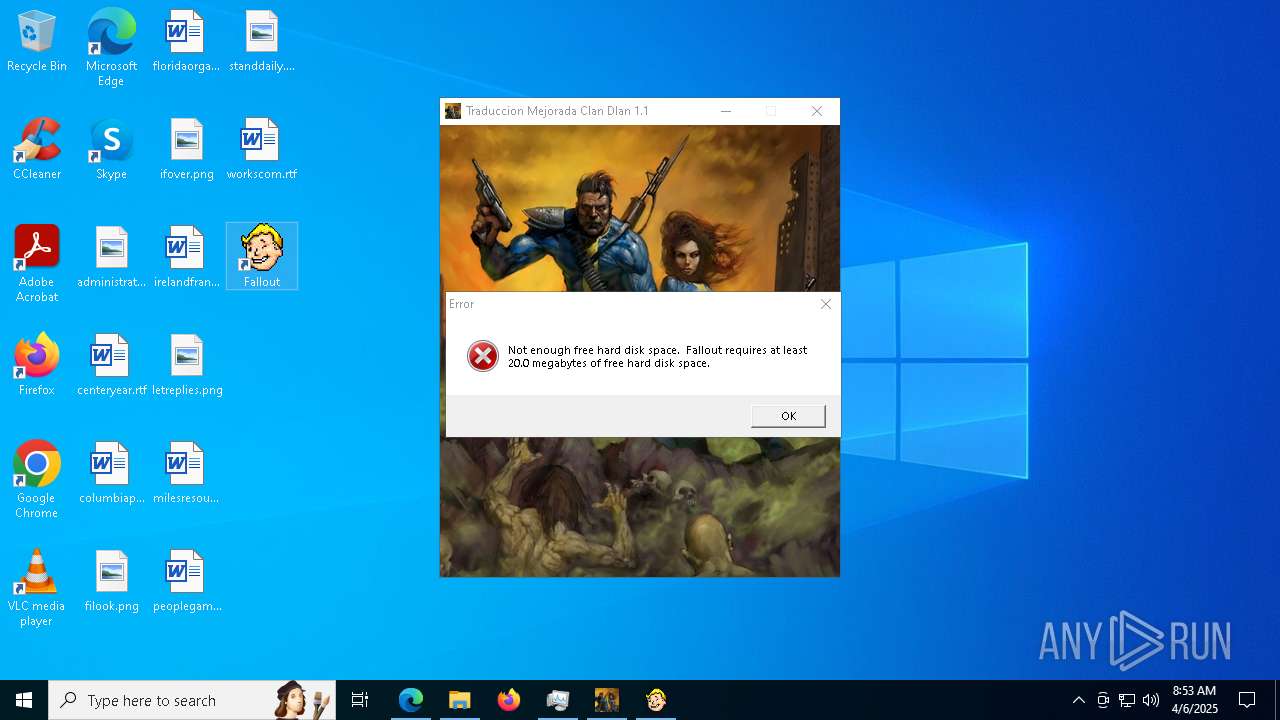The height and width of the screenshot is (720, 1280).
Task: Switch to the Traduccion Mejorada taskbar button
Action: 607,700
